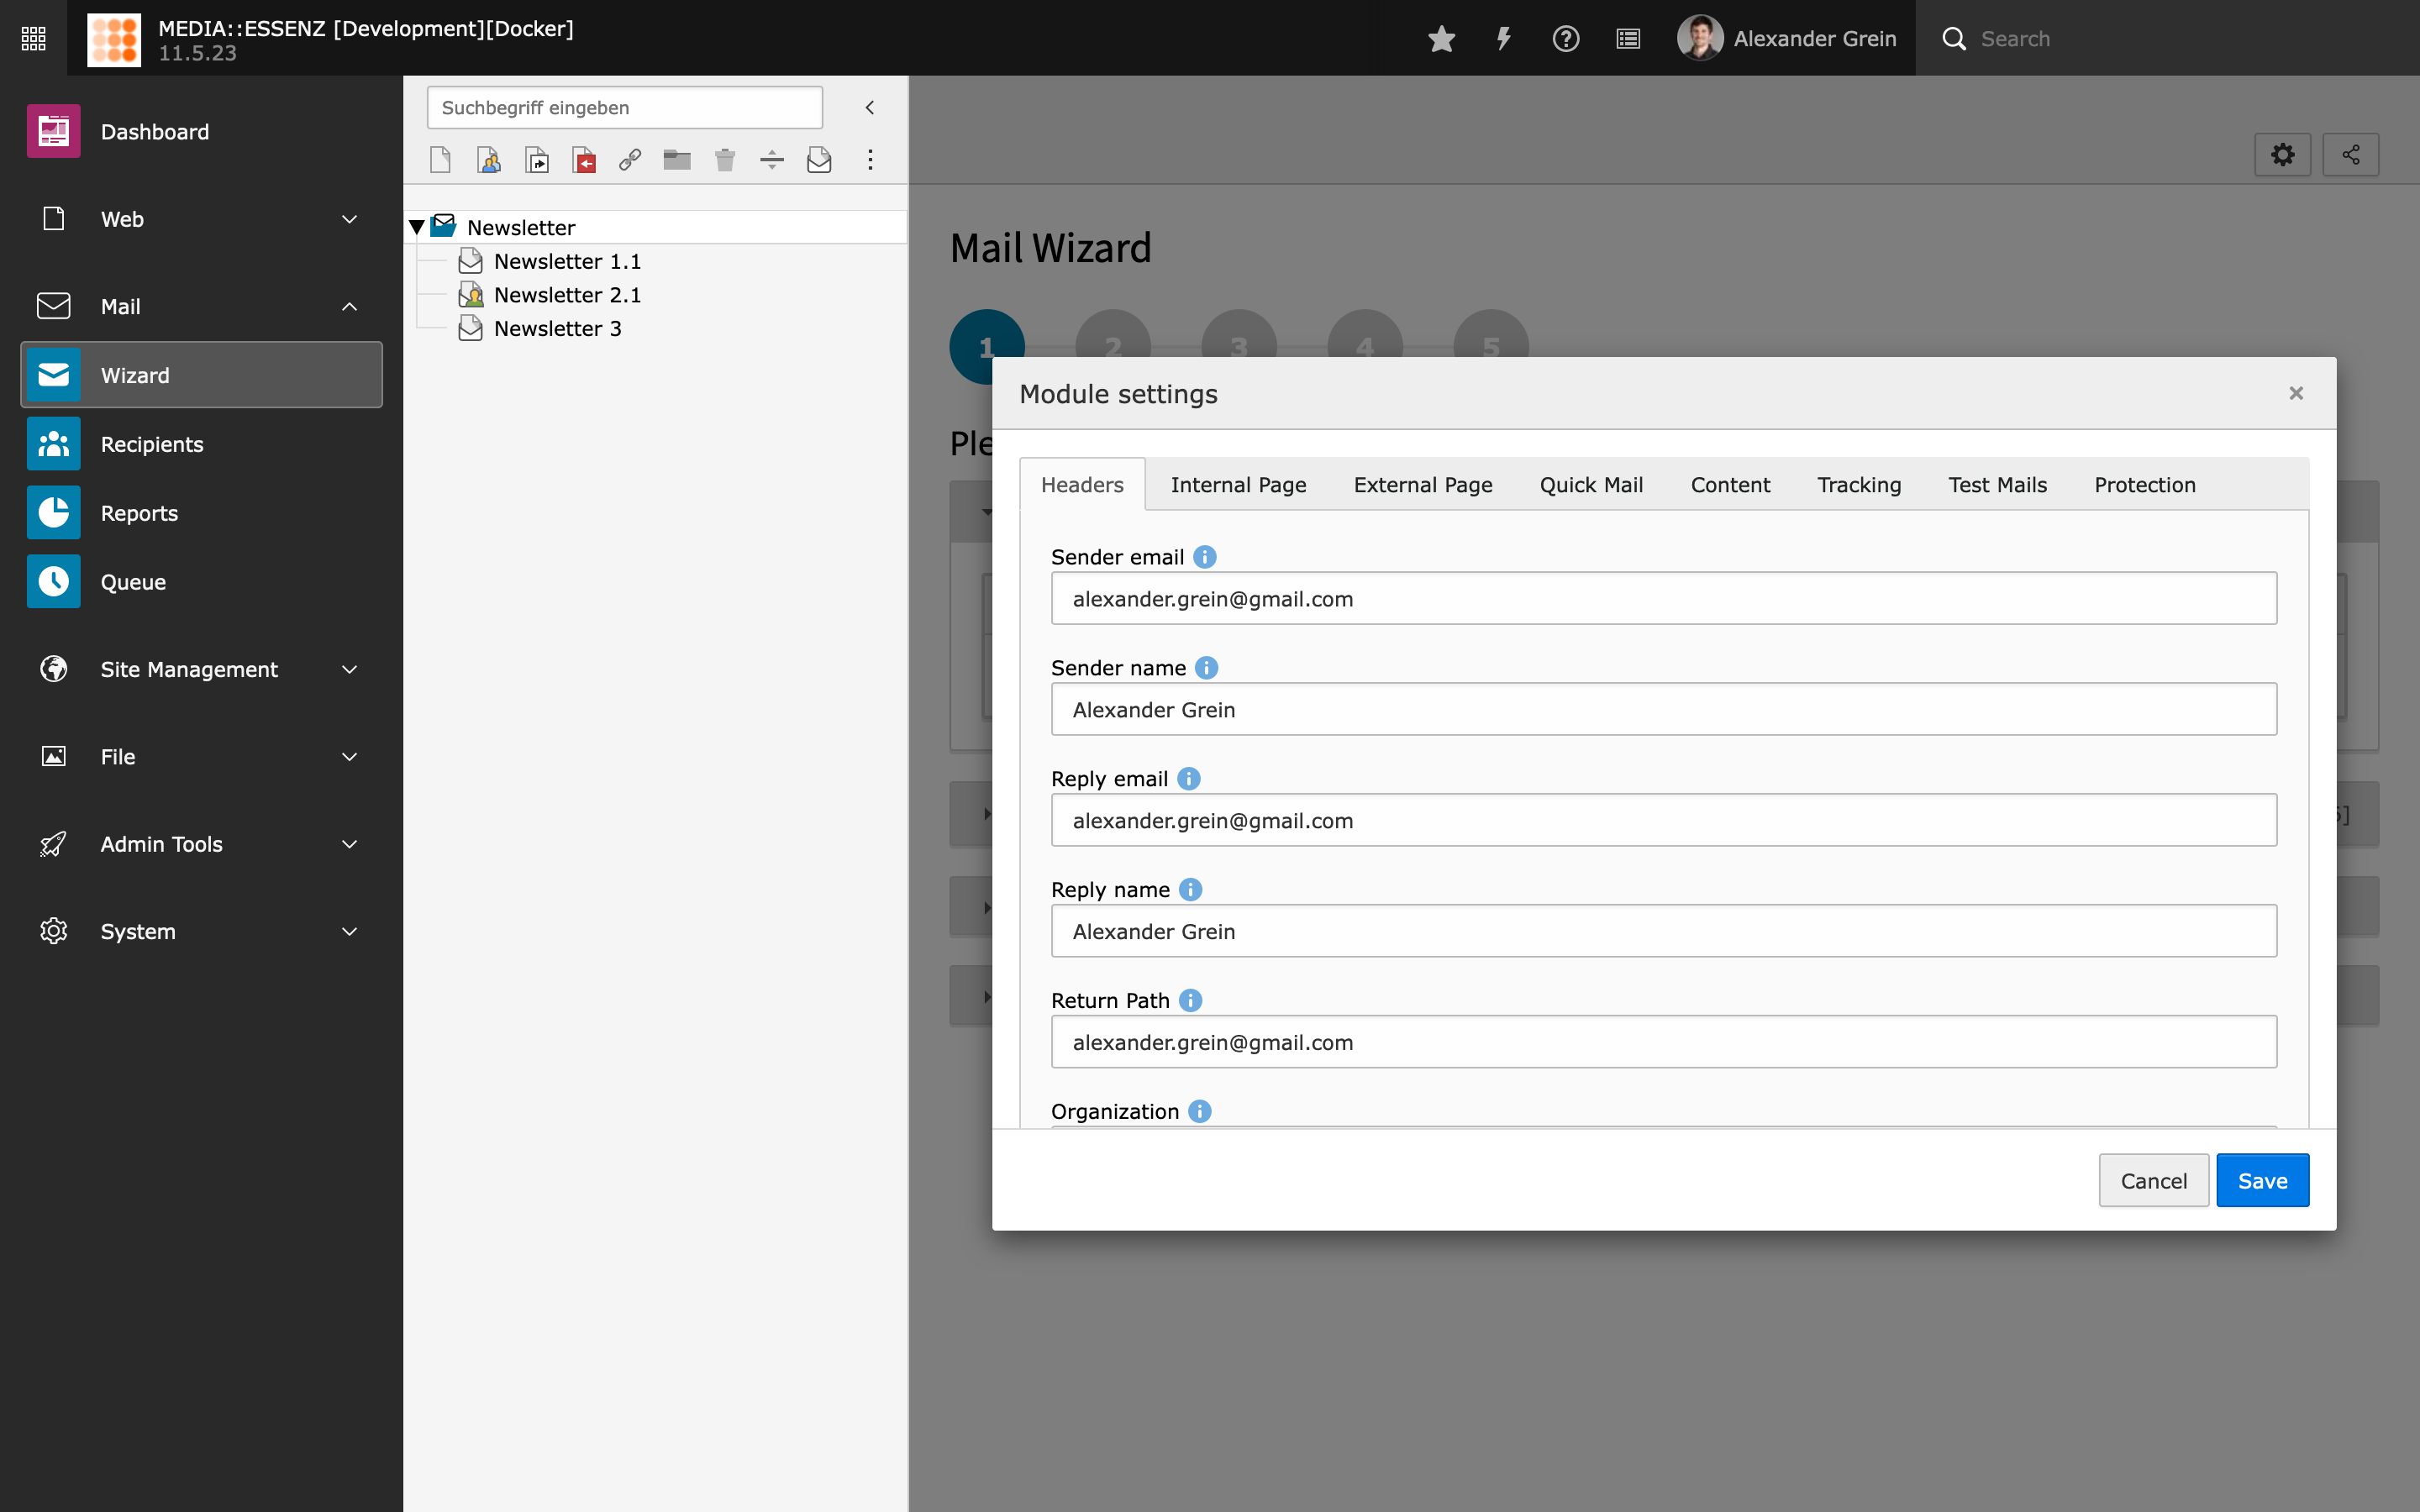Select the mail page icon in toolbar
2420x1512 pixels.
click(819, 160)
